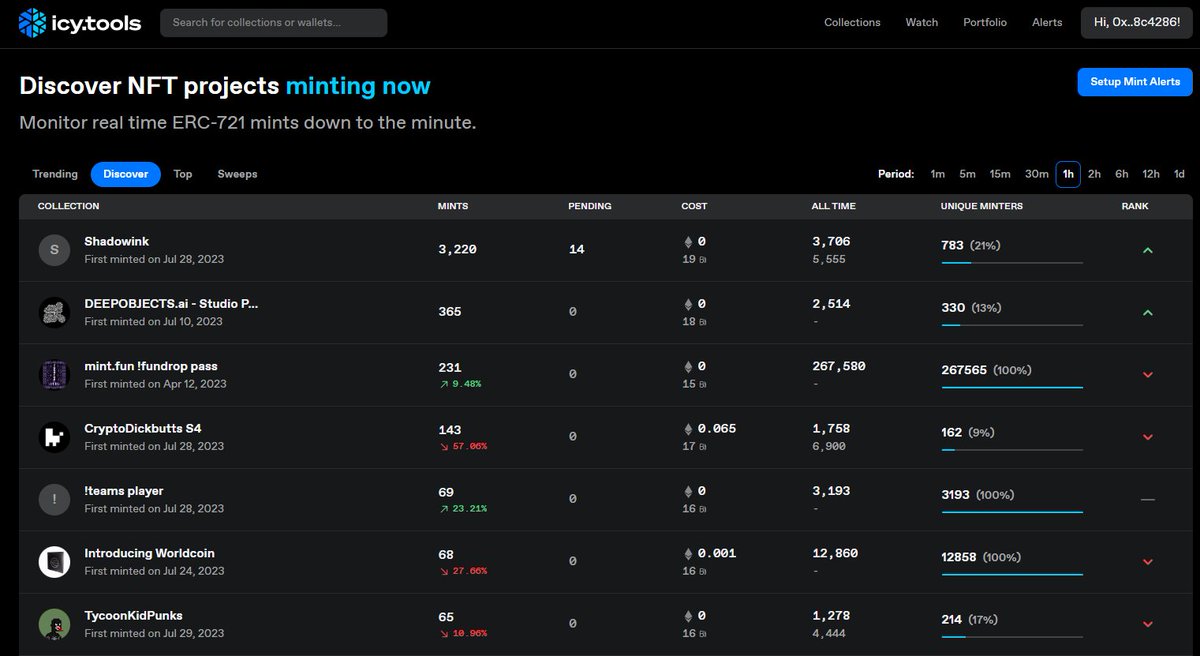The height and width of the screenshot is (656, 1200).
Task: Open Collections in top navigation
Action: coord(852,22)
